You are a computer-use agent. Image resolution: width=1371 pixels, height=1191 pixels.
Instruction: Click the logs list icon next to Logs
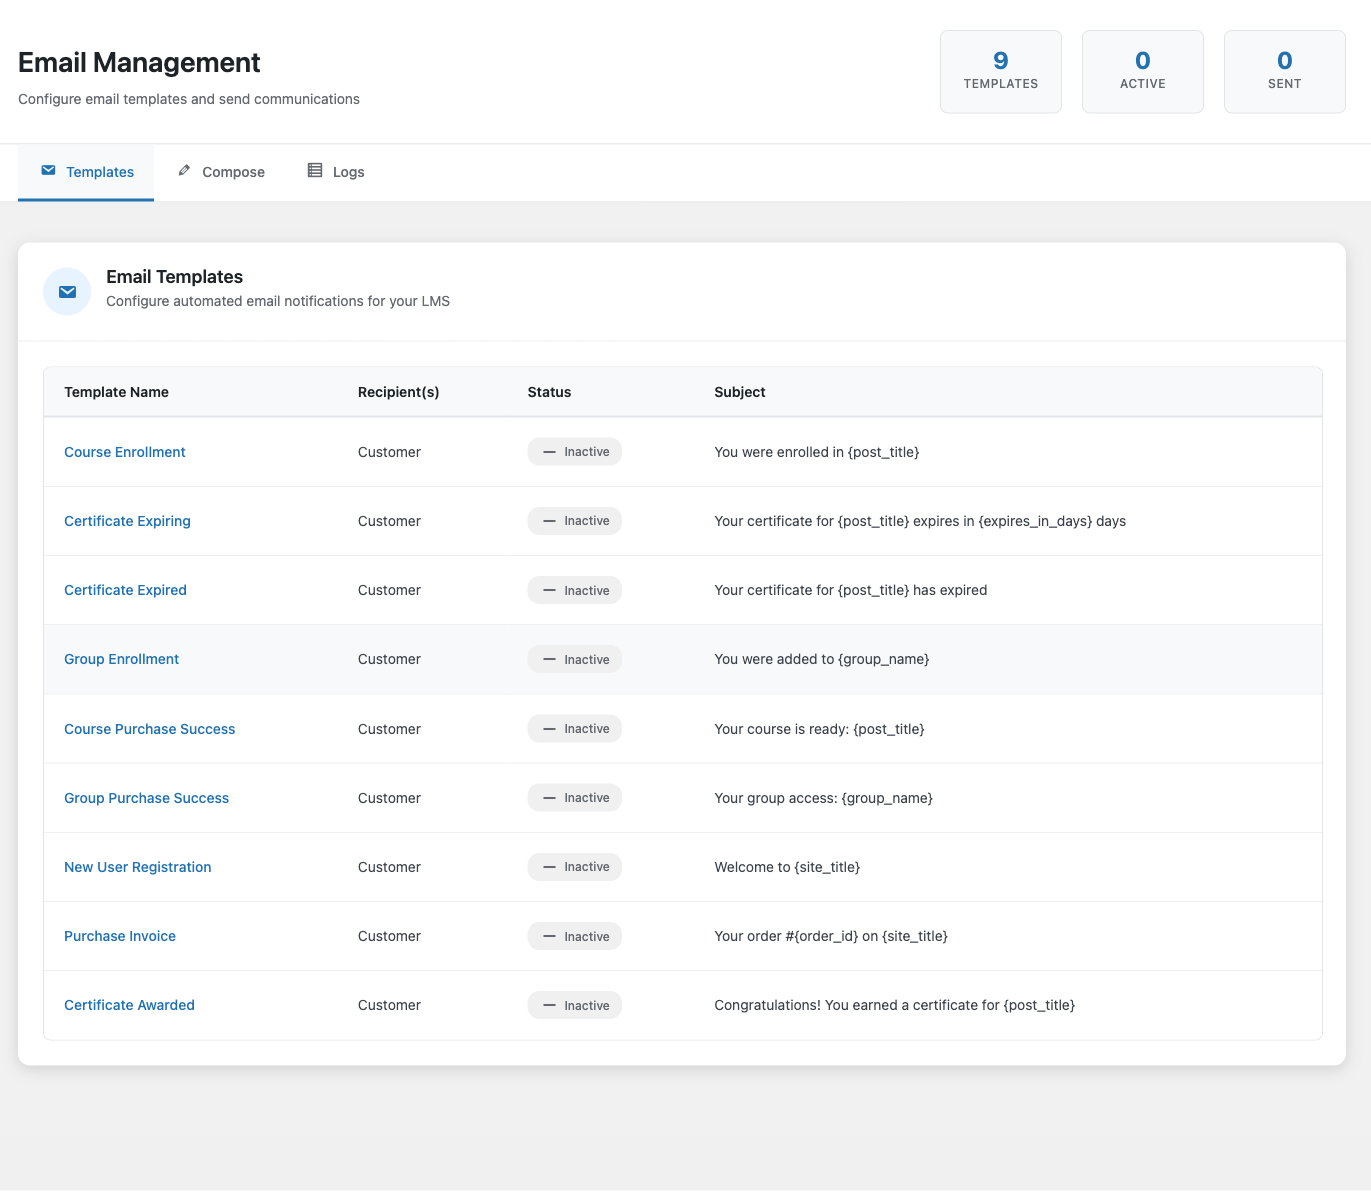(x=314, y=171)
